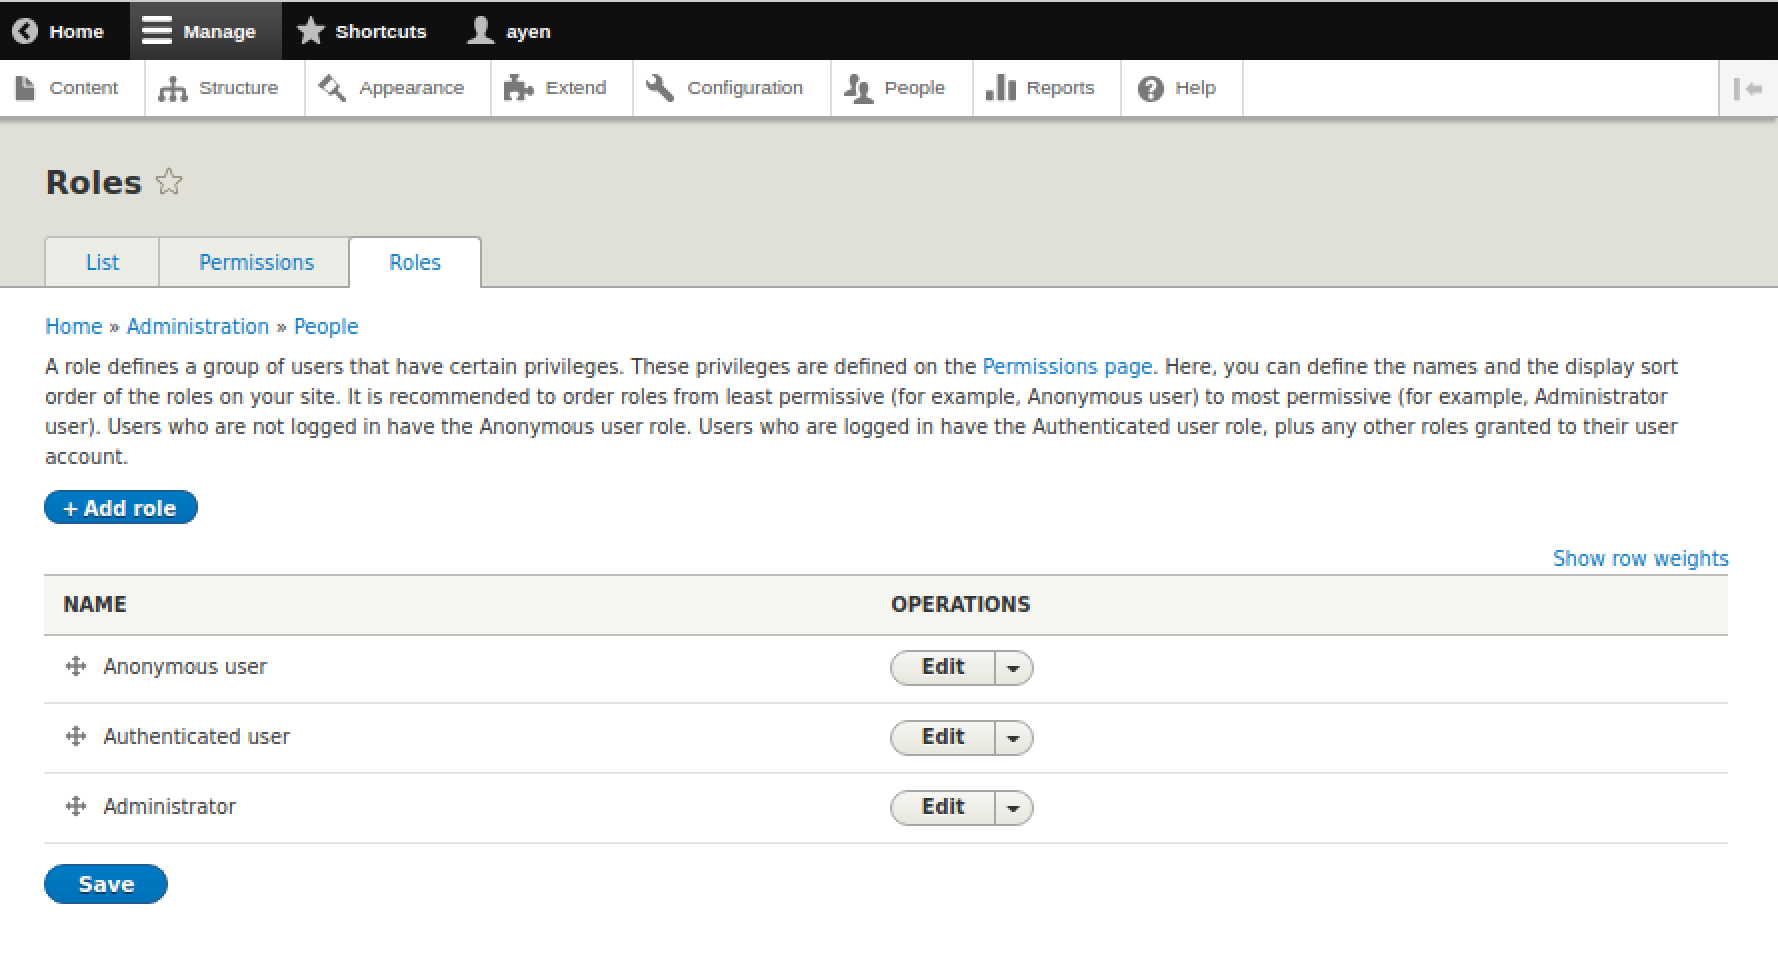Open the Configuration section
The height and width of the screenshot is (954, 1778).
point(725,88)
